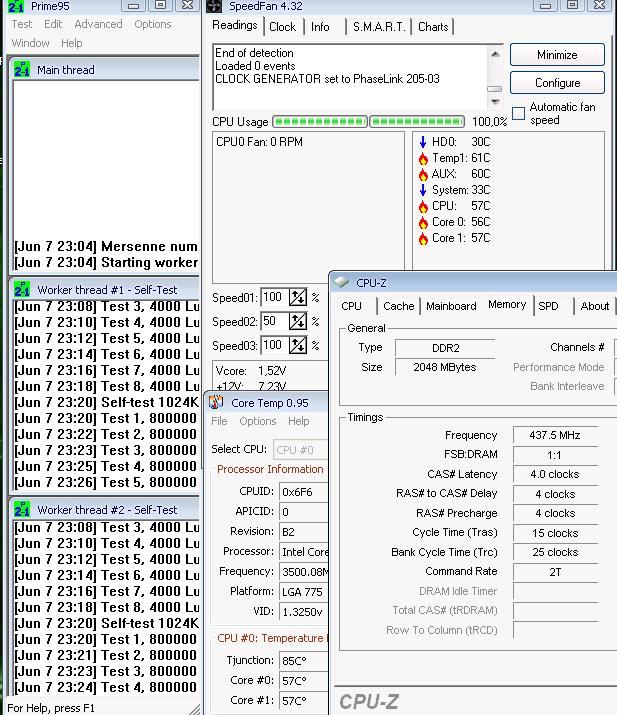Click the CPU-Z title bar icon
Screen dimensions: 617x715
[341, 283]
